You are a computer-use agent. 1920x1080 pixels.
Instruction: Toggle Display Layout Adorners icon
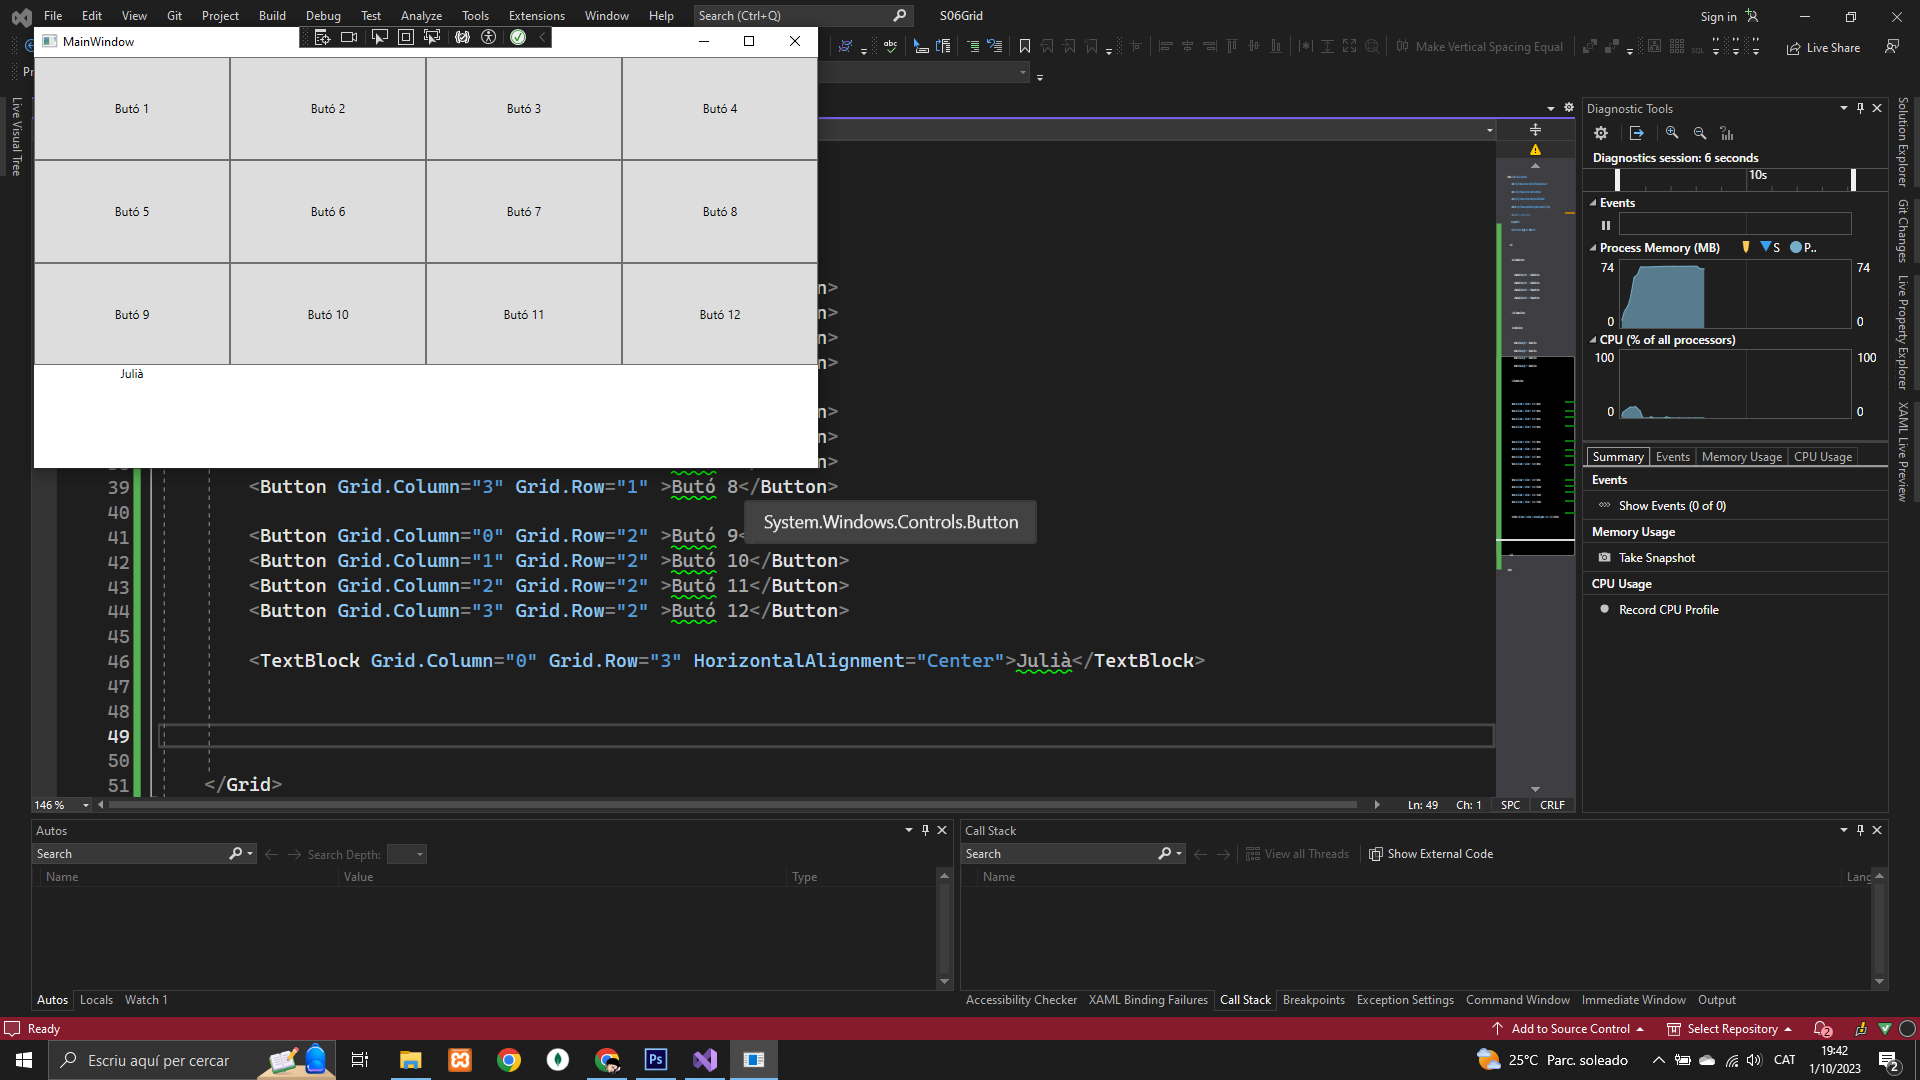(x=406, y=37)
